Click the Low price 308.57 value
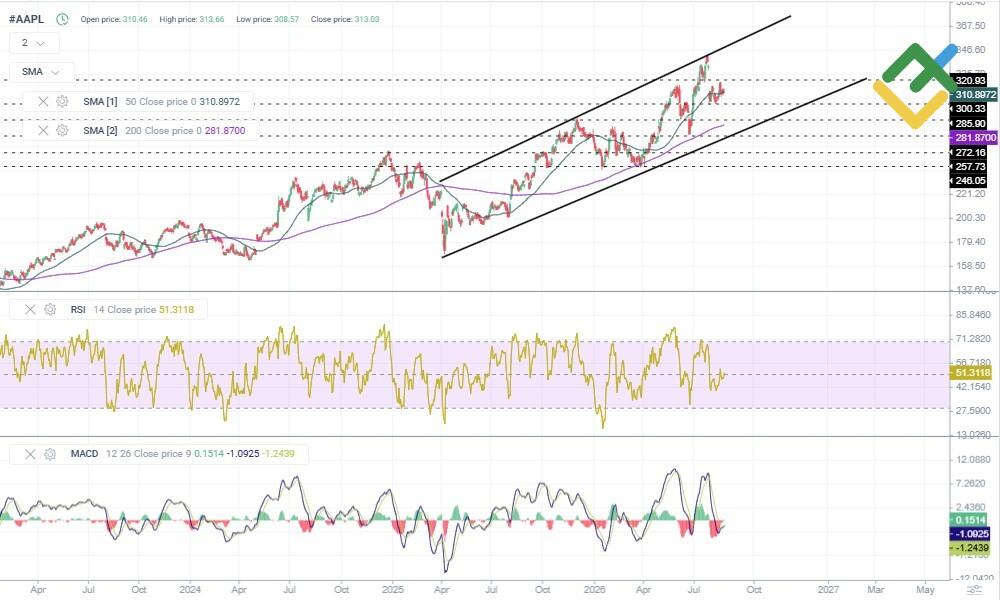This screenshot has height=600, width=1000. coord(286,19)
